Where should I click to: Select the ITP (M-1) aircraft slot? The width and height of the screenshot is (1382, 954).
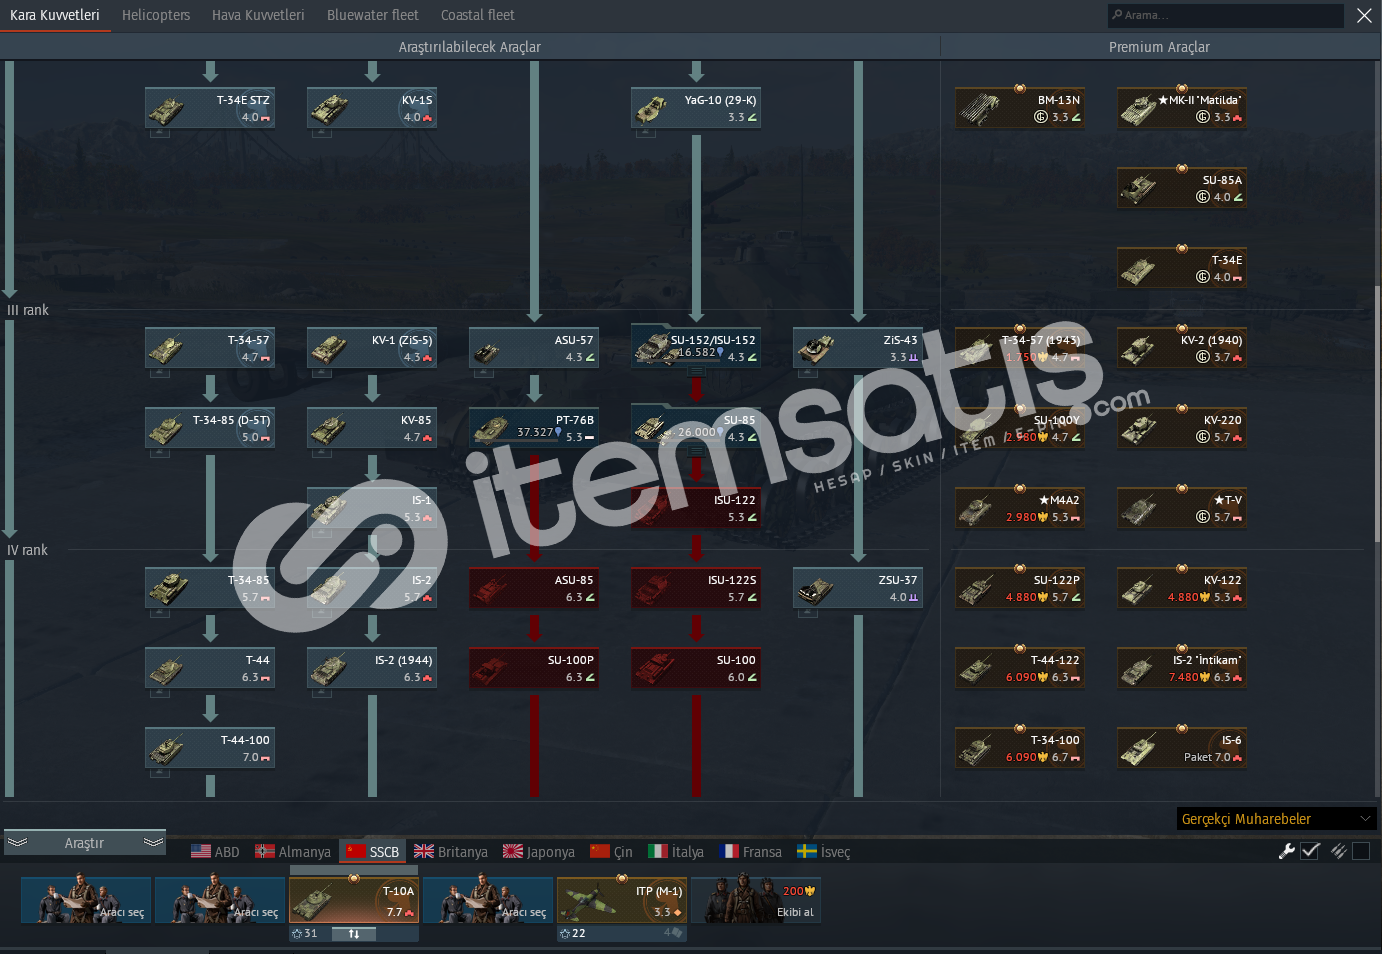coord(622,900)
